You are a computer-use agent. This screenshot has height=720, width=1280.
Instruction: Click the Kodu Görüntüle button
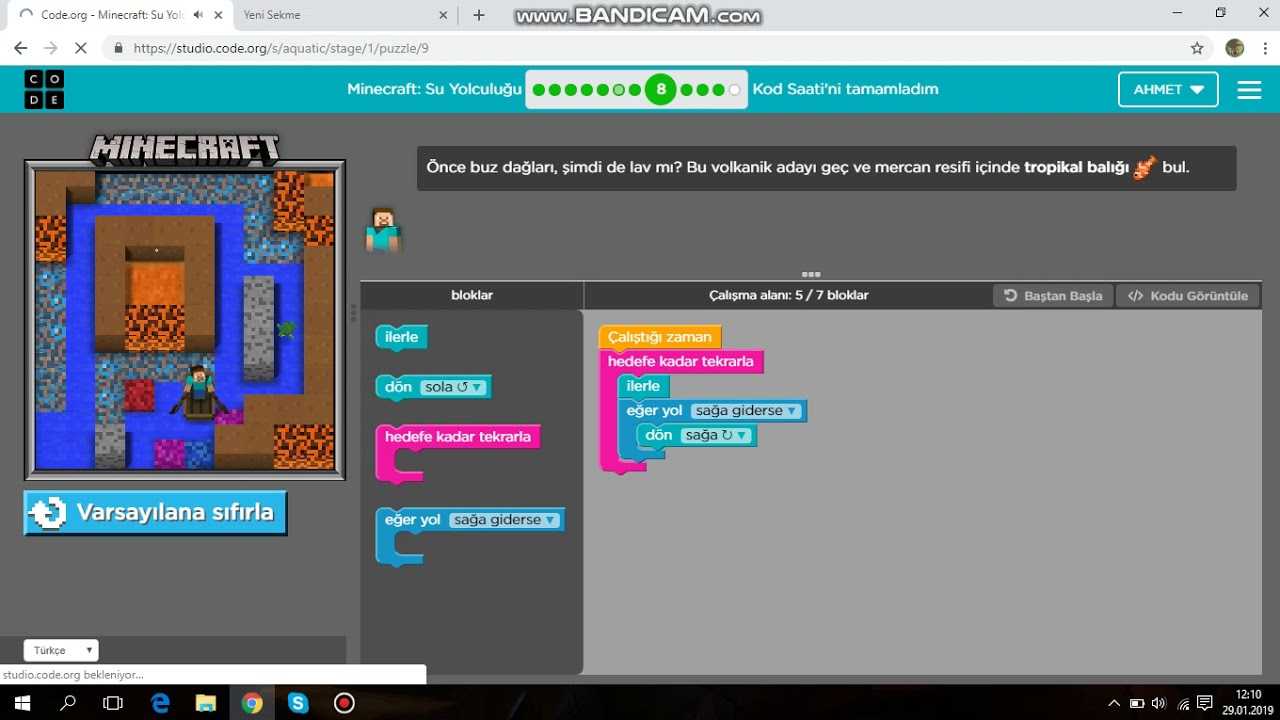1188,296
